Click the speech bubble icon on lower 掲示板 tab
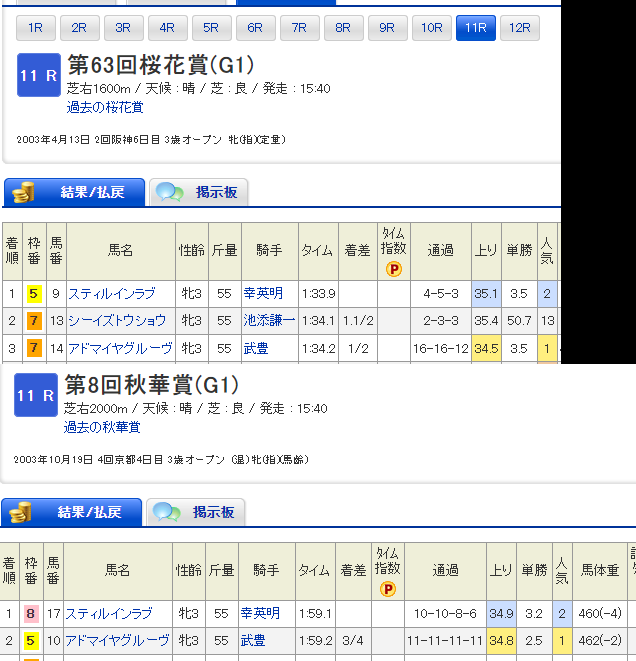 tap(168, 512)
